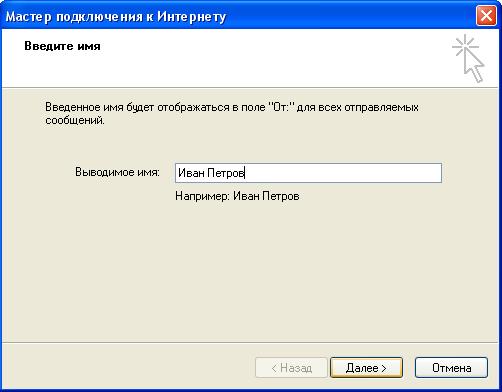
Task: Click the Введите имя heading
Action: coord(62,46)
